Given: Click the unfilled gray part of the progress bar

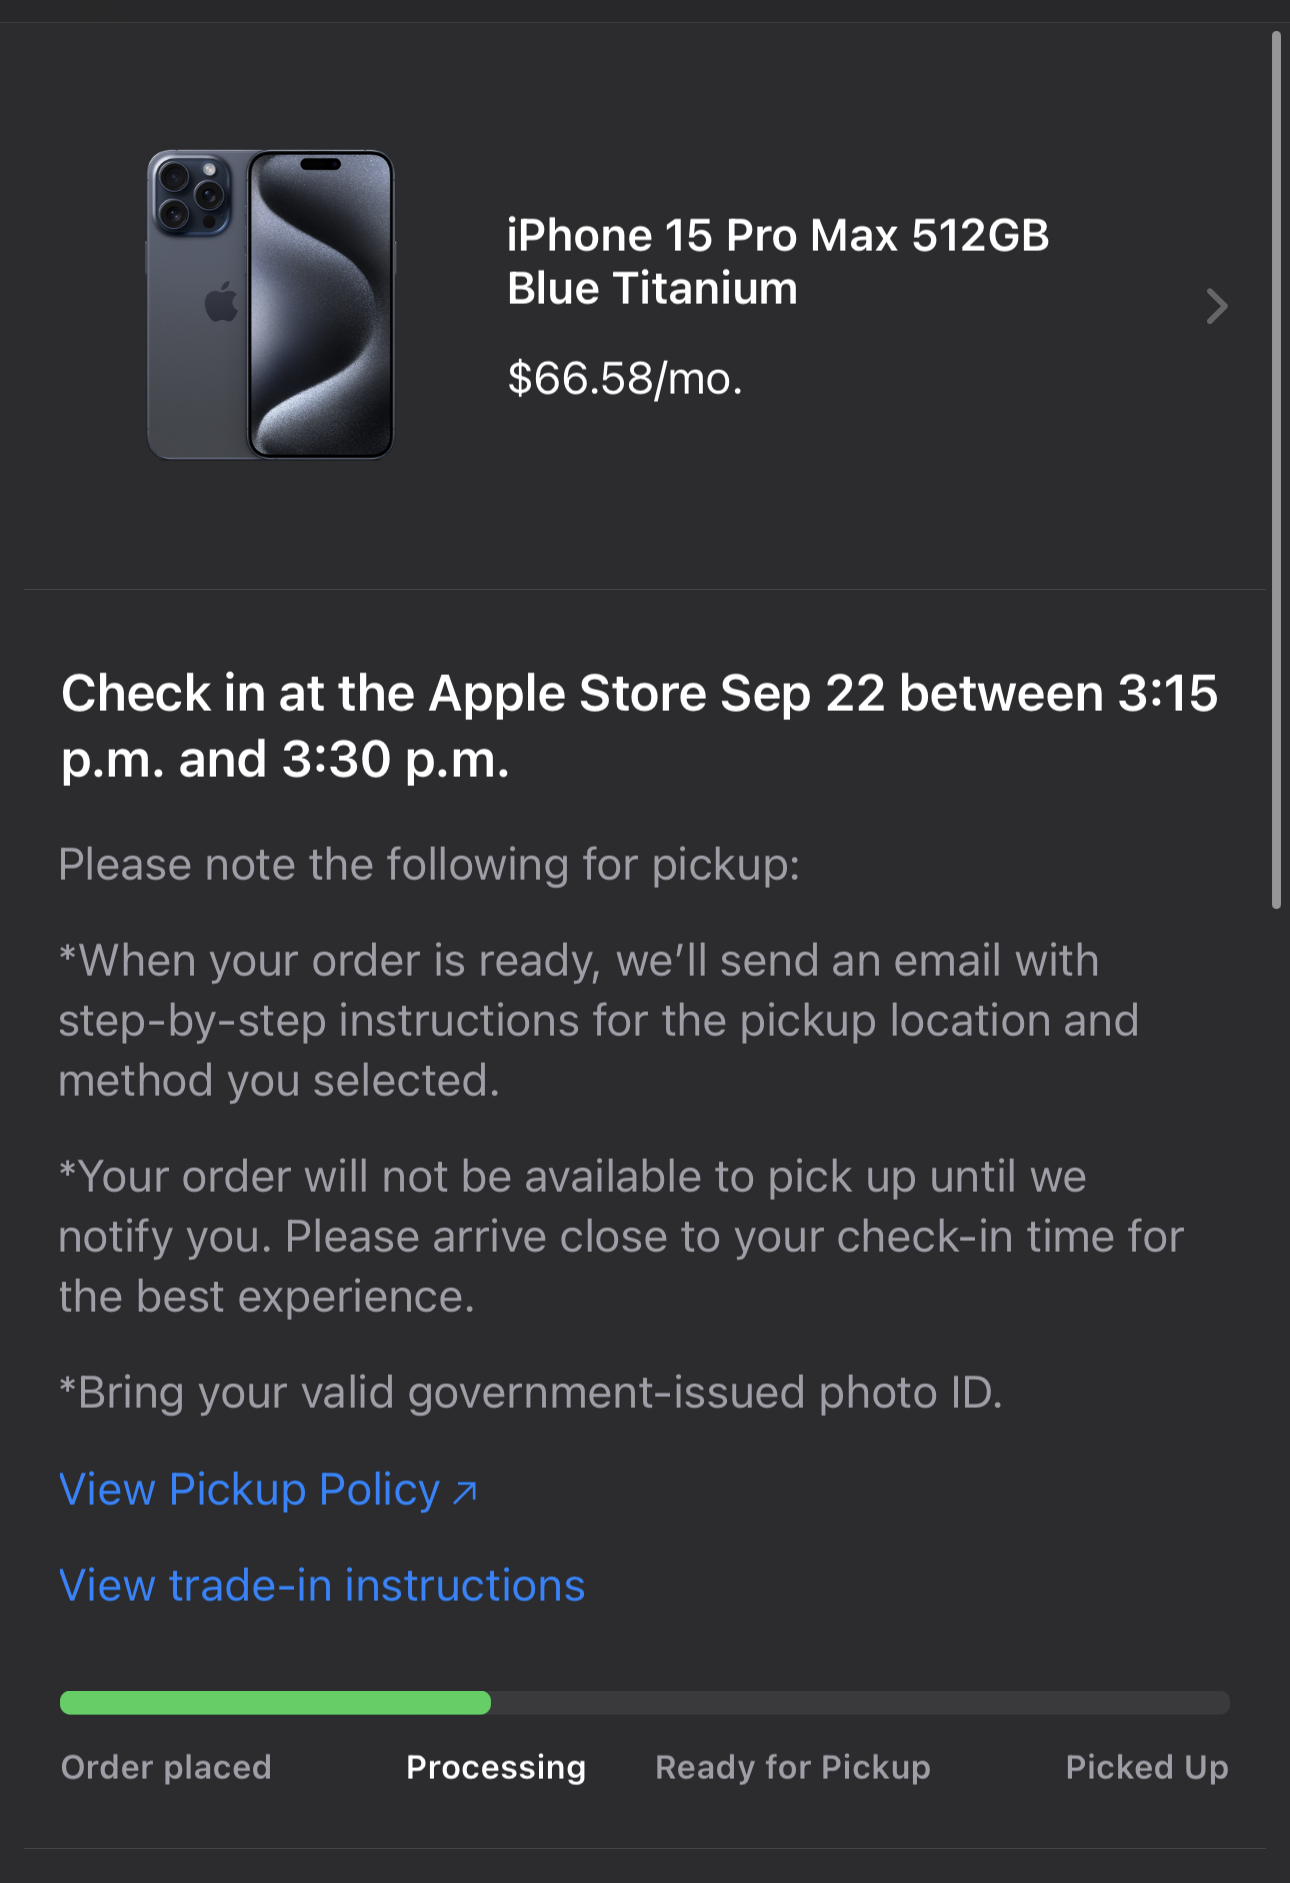Looking at the screenshot, I should click(860, 1703).
